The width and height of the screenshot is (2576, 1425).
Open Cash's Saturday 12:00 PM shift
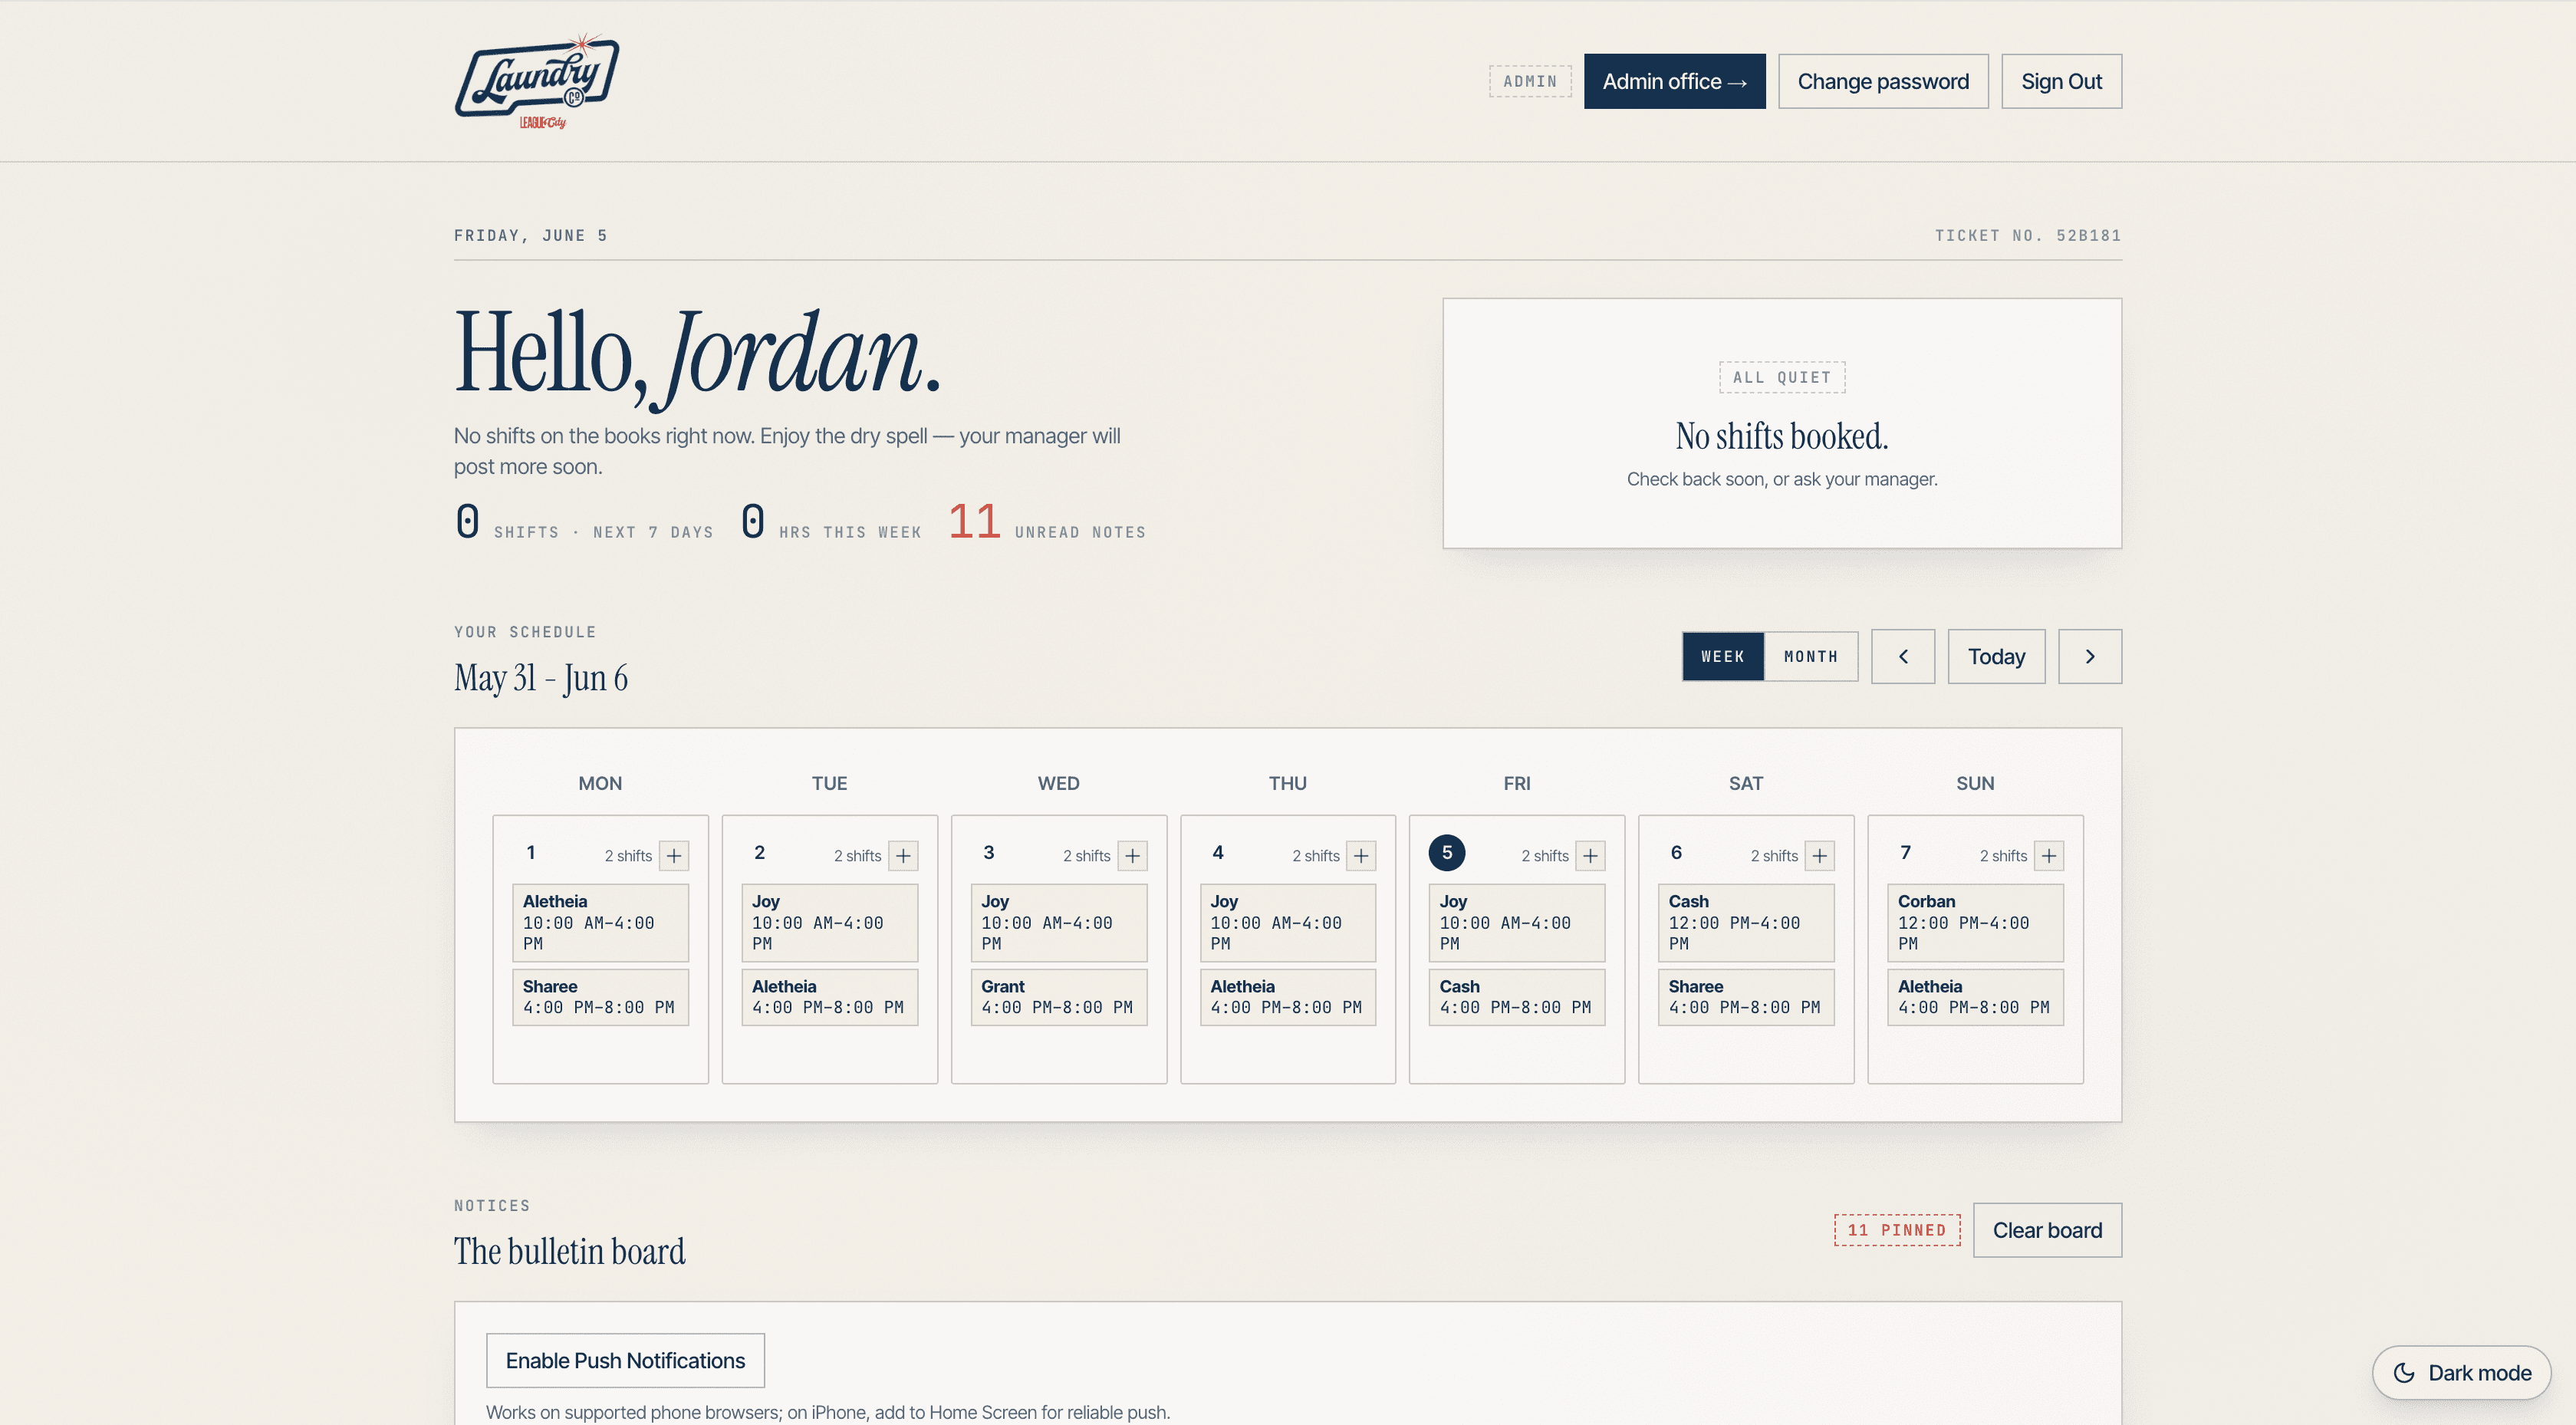coord(1746,922)
